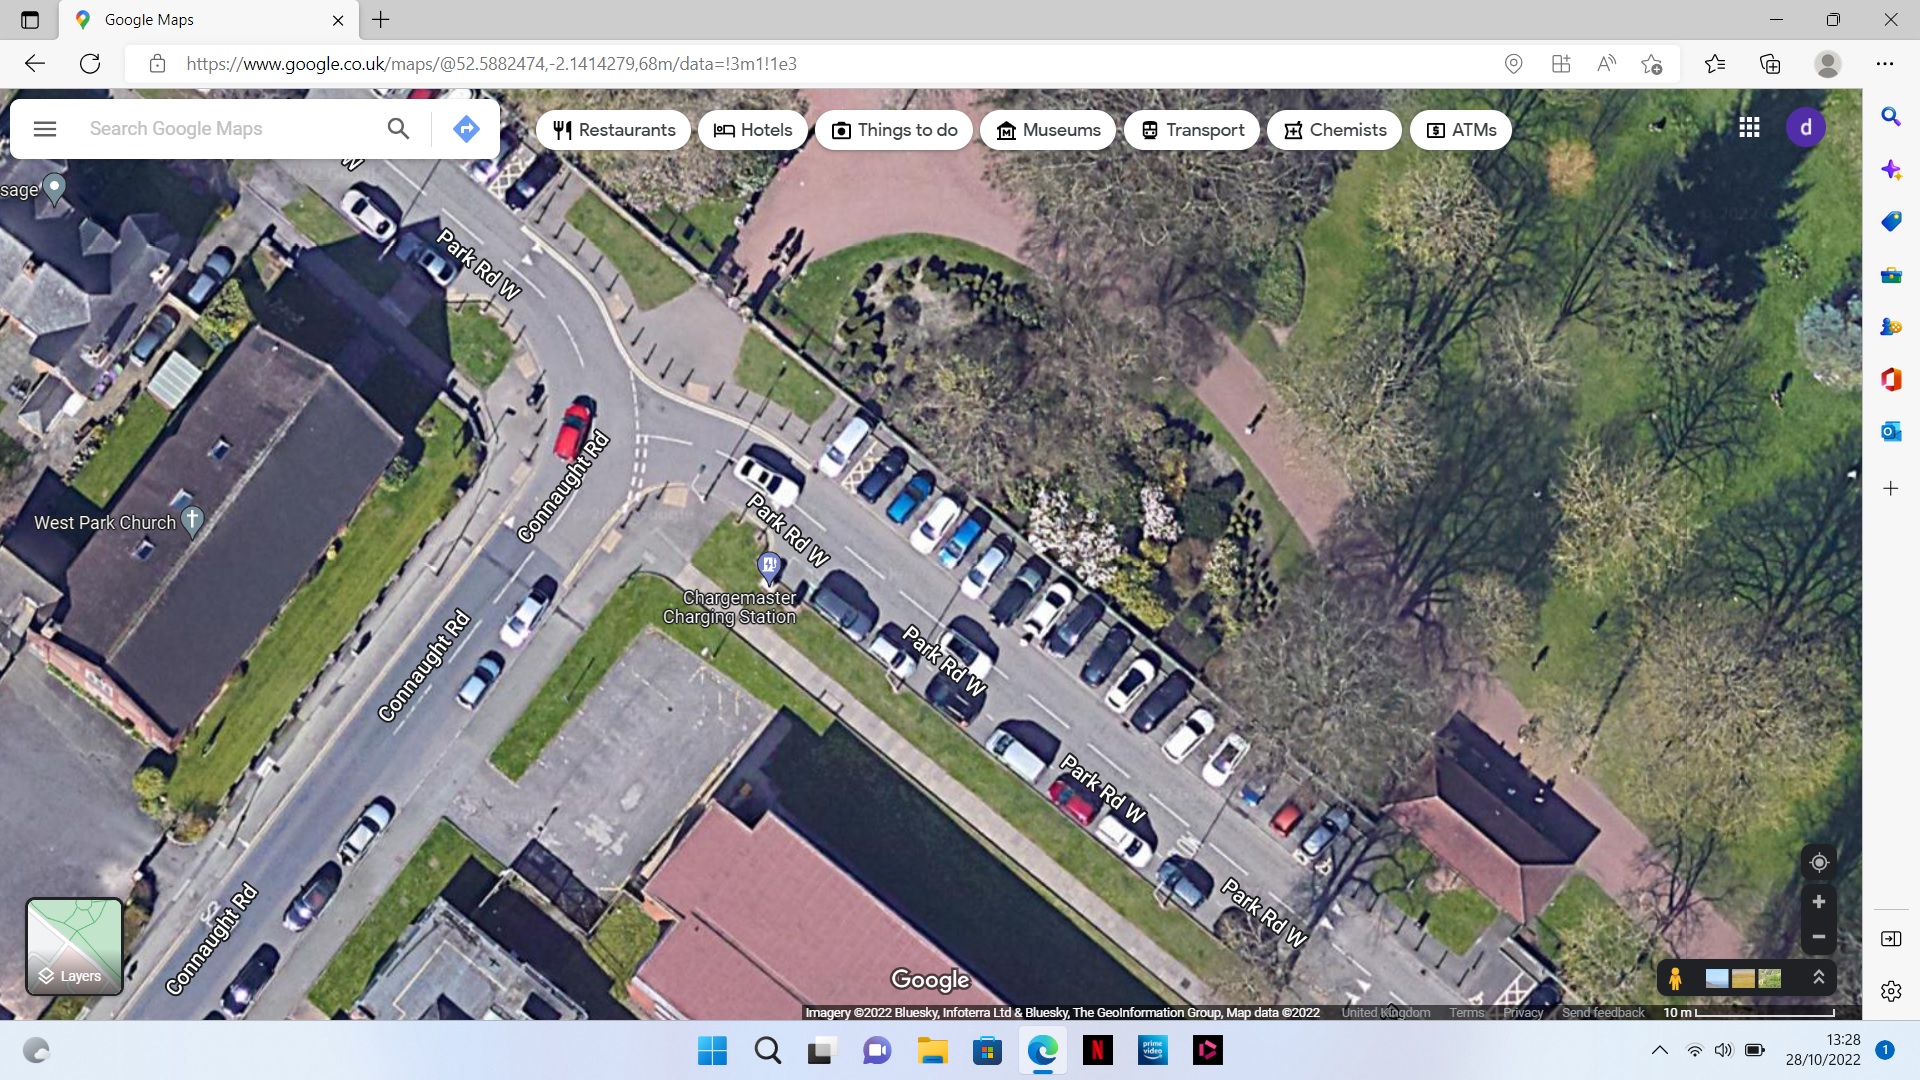Select the Chemists category chip
The width and height of the screenshot is (1920, 1080).
[x=1335, y=130]
